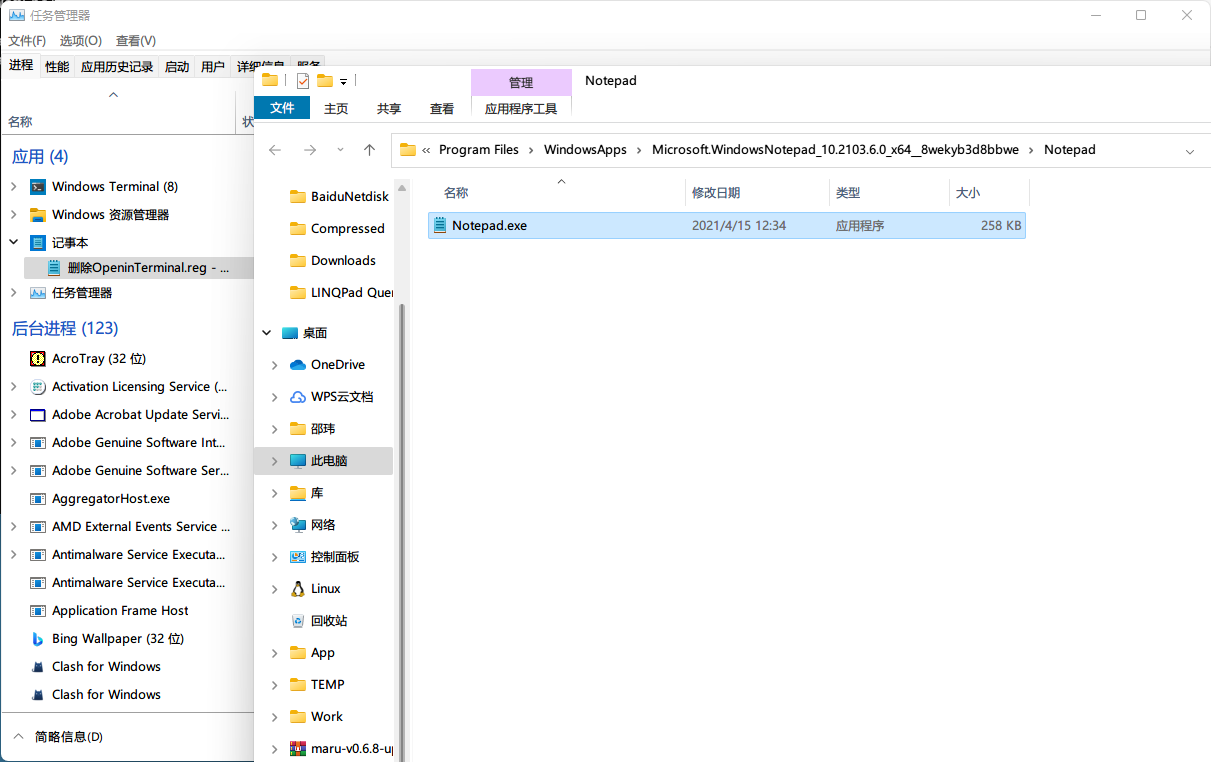Open Notepad.exe in the file list

[490, 225]
